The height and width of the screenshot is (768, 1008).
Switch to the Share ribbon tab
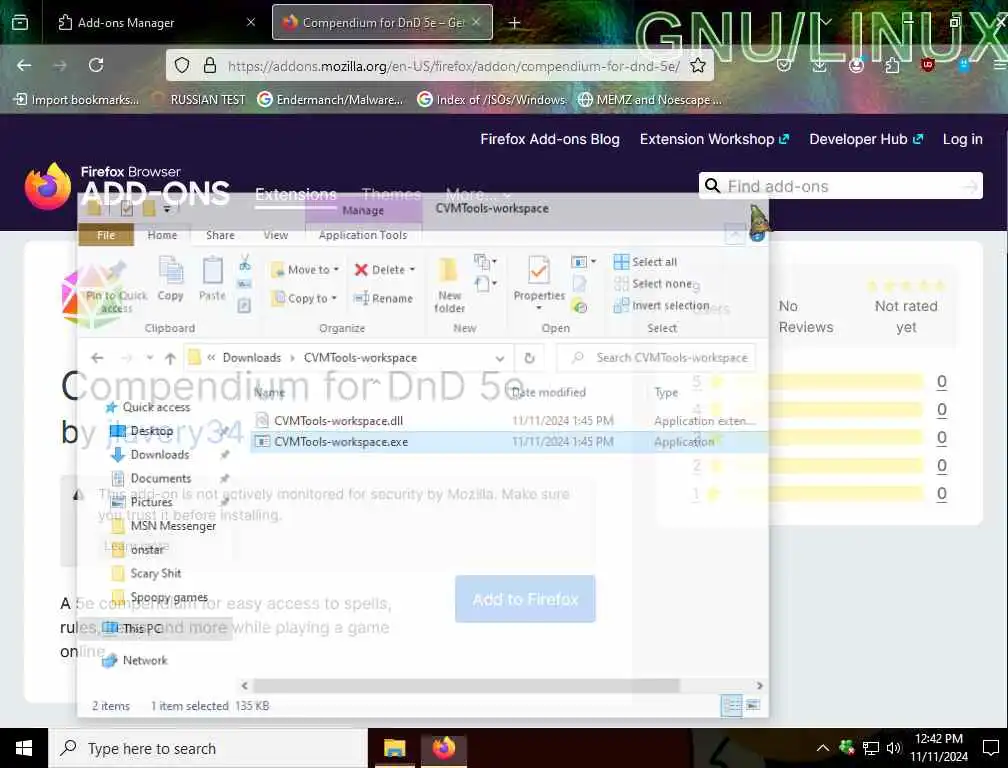point(220,235)
